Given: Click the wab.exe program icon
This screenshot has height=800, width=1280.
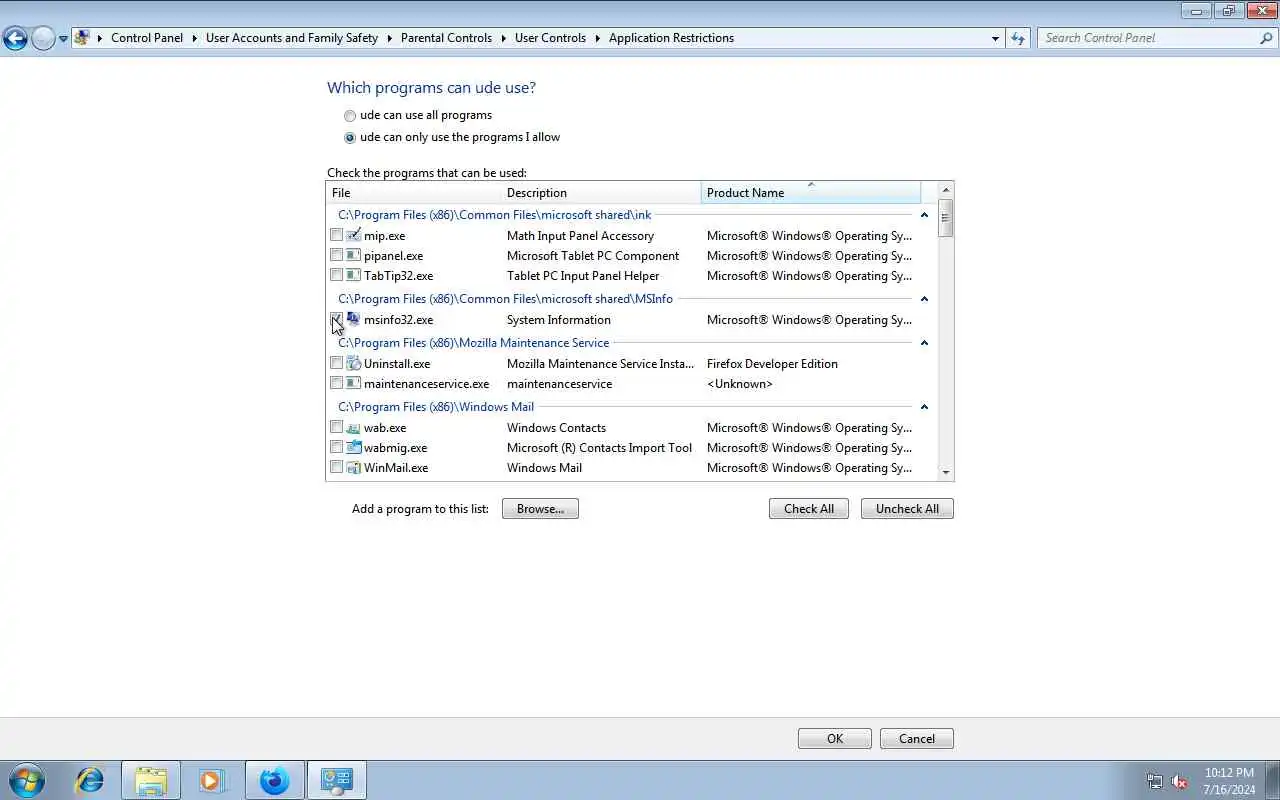Looking at the screenshot, I should coord(353,427).
